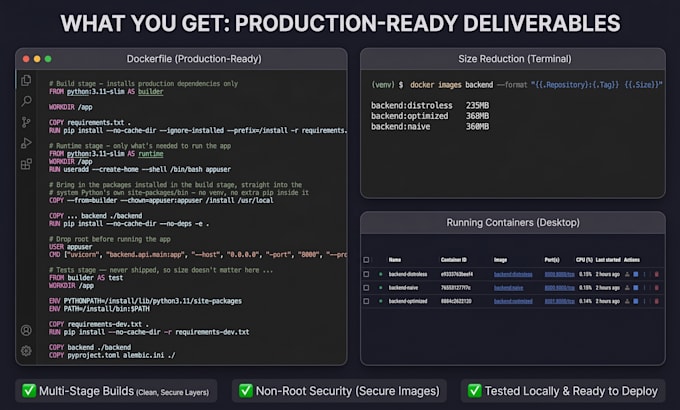Sort containers by the CPU (%) column header
Screen dimensions: 680x410
584,260
